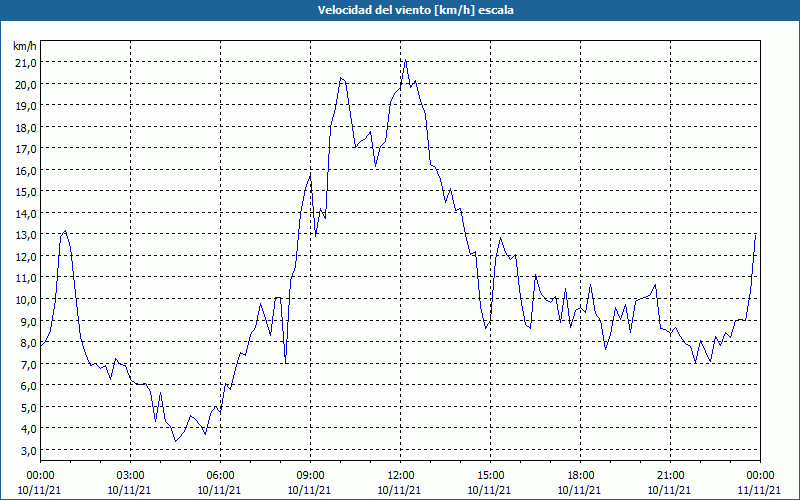The width and height of the screenshot is (800, 500).
Task: Click the 11,0 y-axis value
Action: tap(26, 278)
